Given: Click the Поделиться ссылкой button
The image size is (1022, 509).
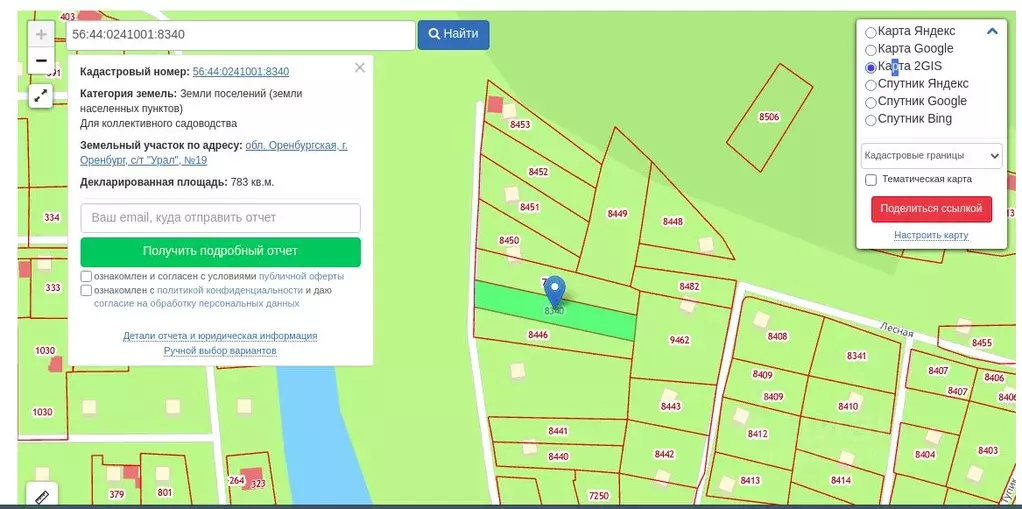Looking at the screenshot, I should (x=931, y=209).
